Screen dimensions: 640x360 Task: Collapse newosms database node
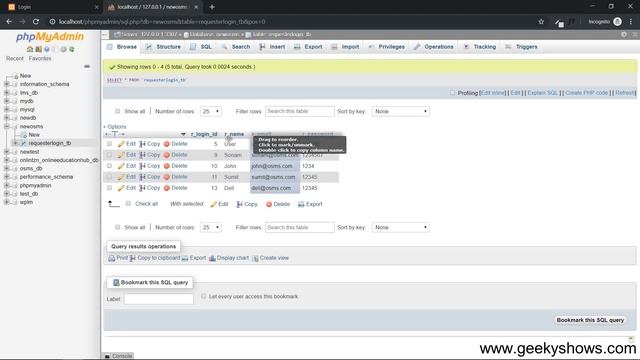click(7, 127)
